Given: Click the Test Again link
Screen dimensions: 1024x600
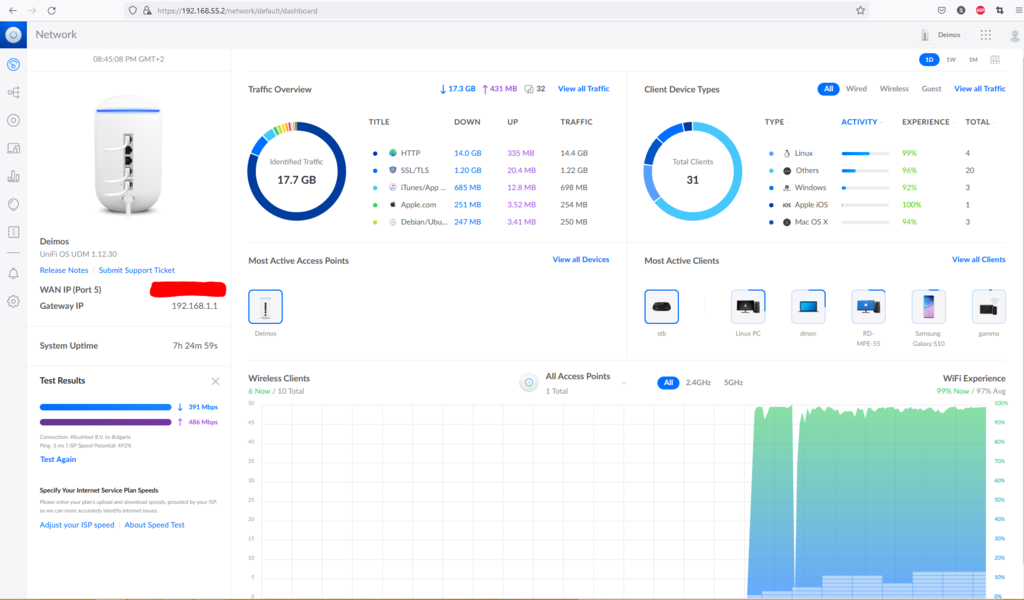Looking at the screenshot, I should tap(58, 460).
